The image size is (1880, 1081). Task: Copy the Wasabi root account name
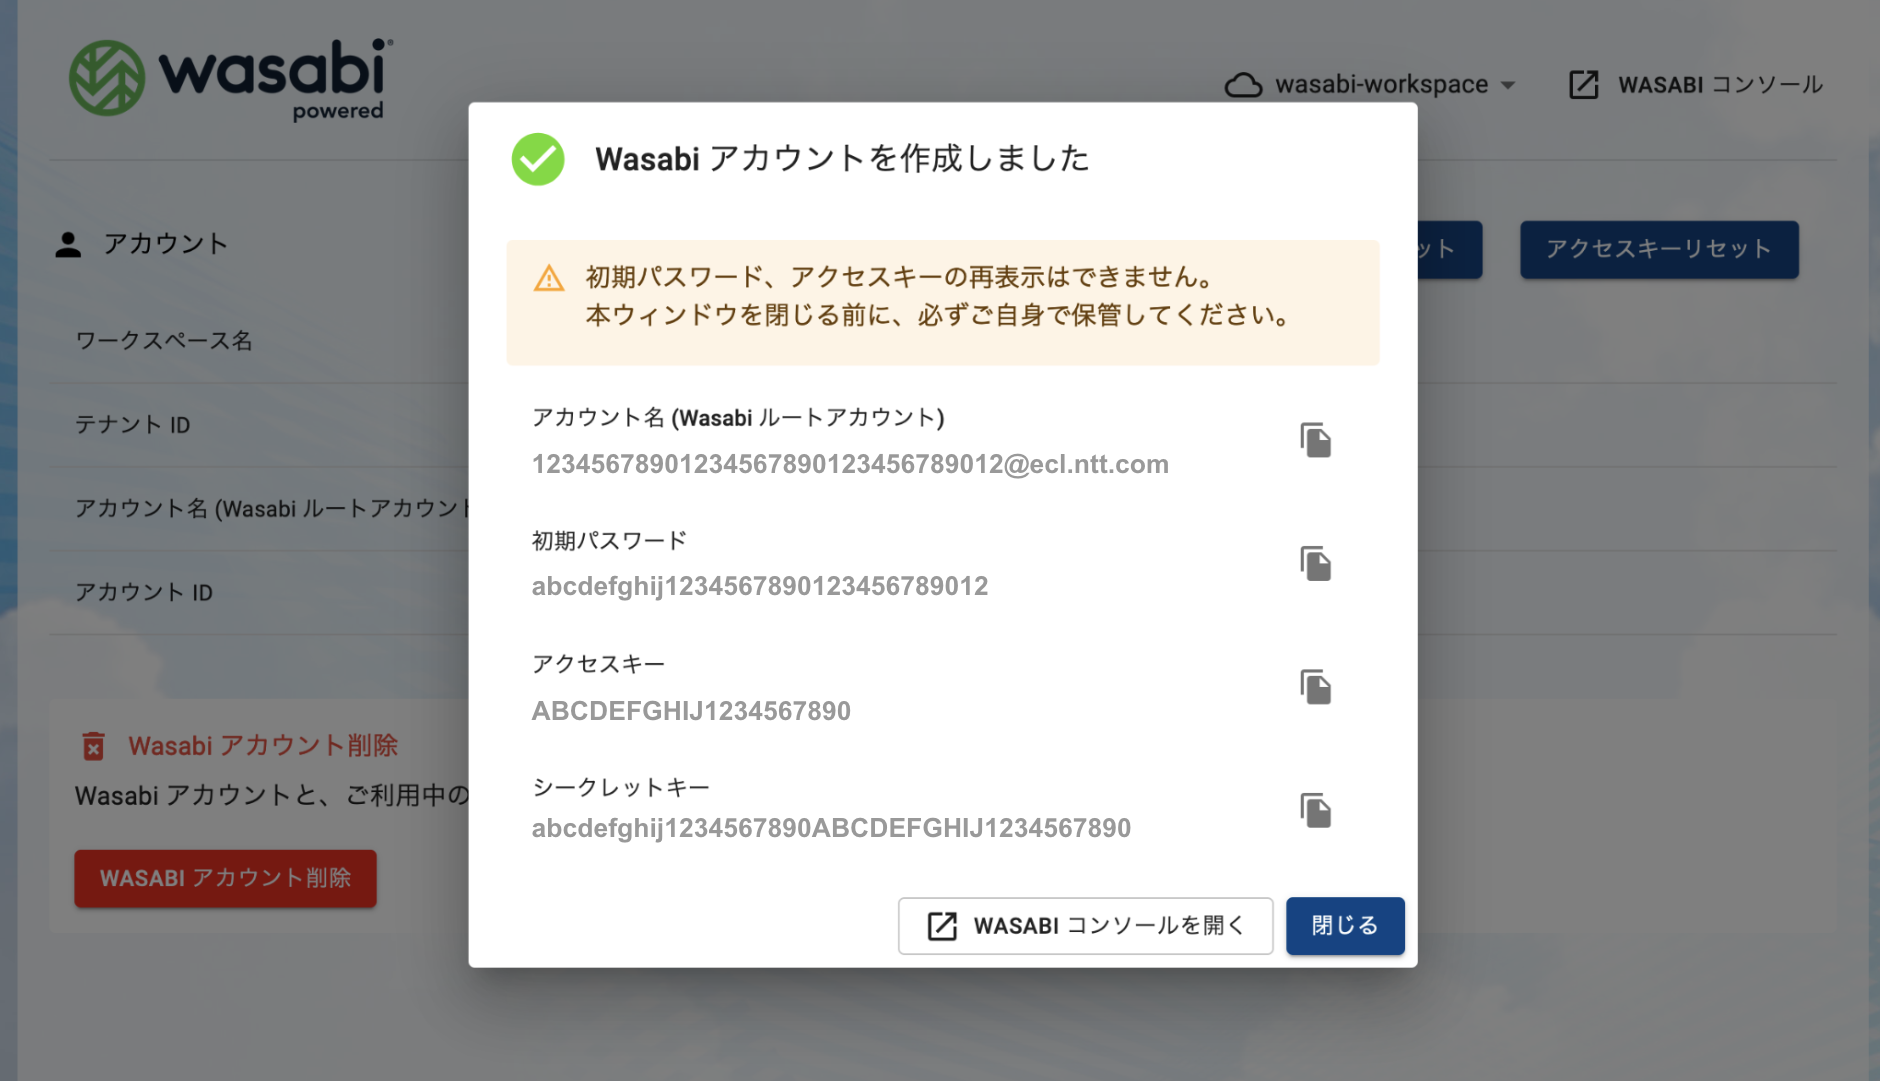(1315, 440)
